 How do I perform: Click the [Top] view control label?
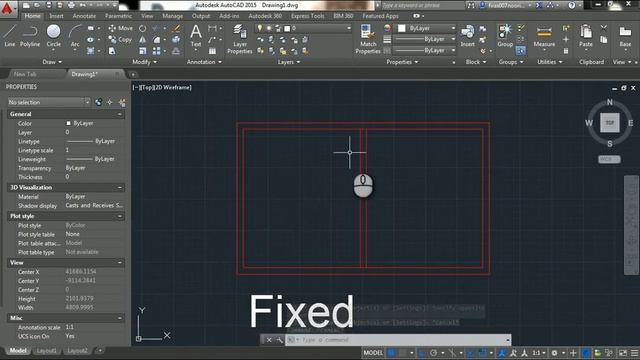146,87
